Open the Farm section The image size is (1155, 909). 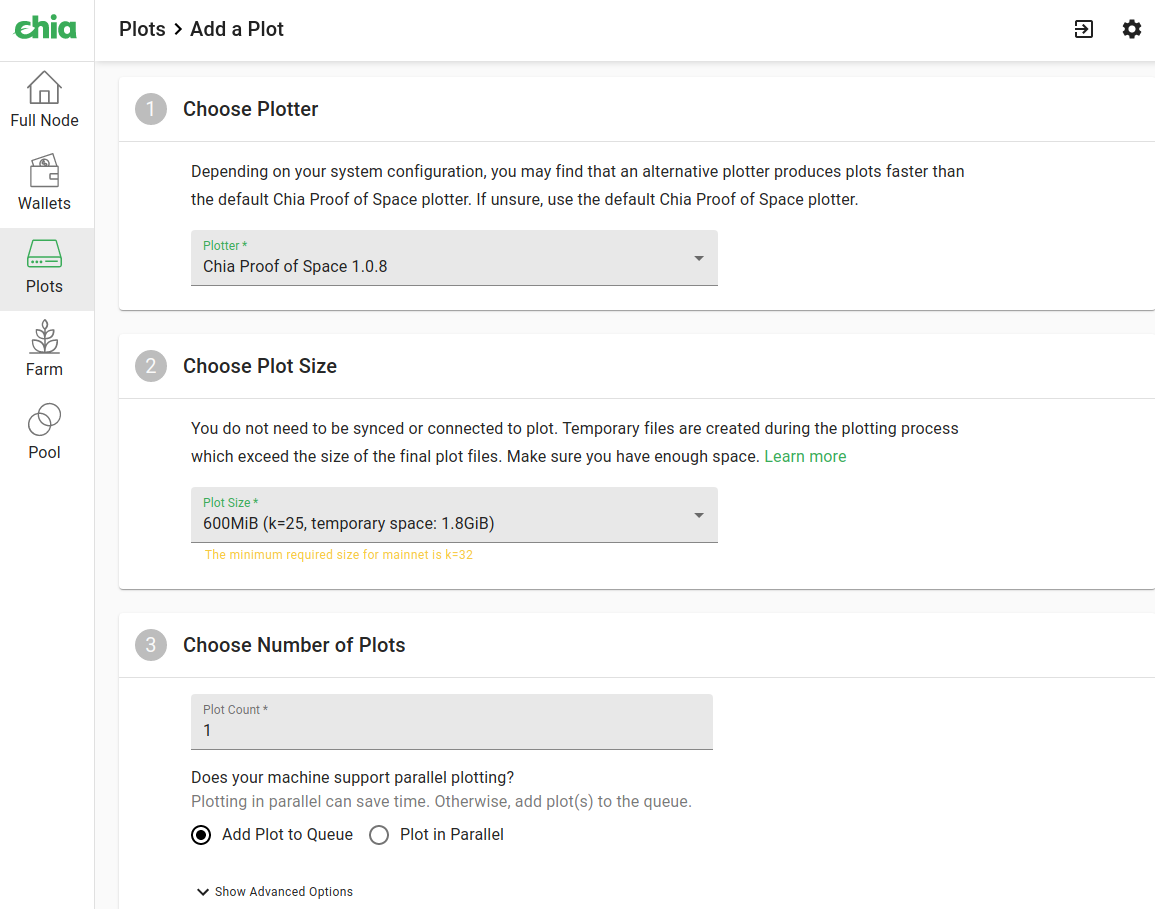tap(44, 349)
